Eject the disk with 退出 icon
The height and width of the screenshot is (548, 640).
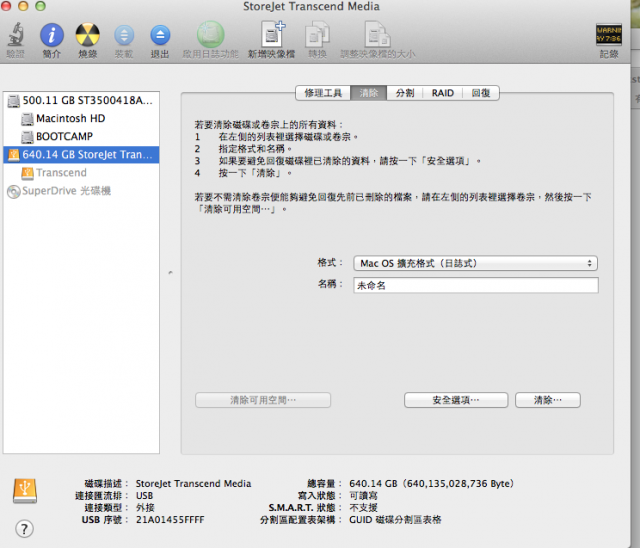tap(160, 35)
